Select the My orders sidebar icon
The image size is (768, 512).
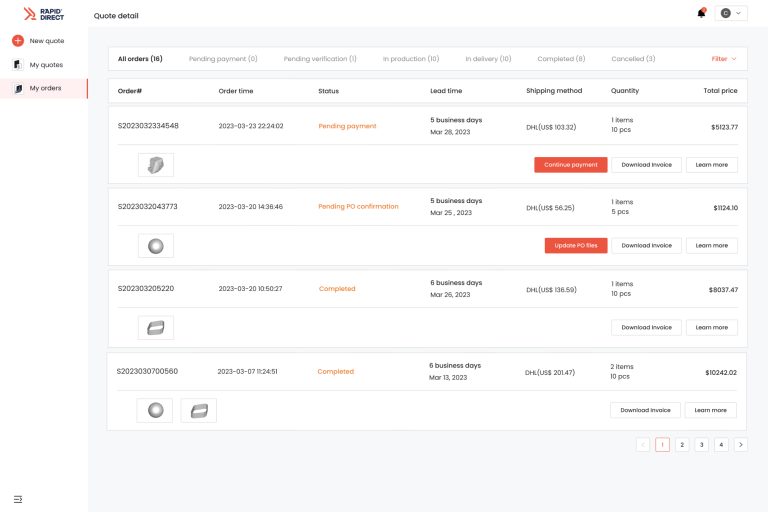[x=18, y=89]
